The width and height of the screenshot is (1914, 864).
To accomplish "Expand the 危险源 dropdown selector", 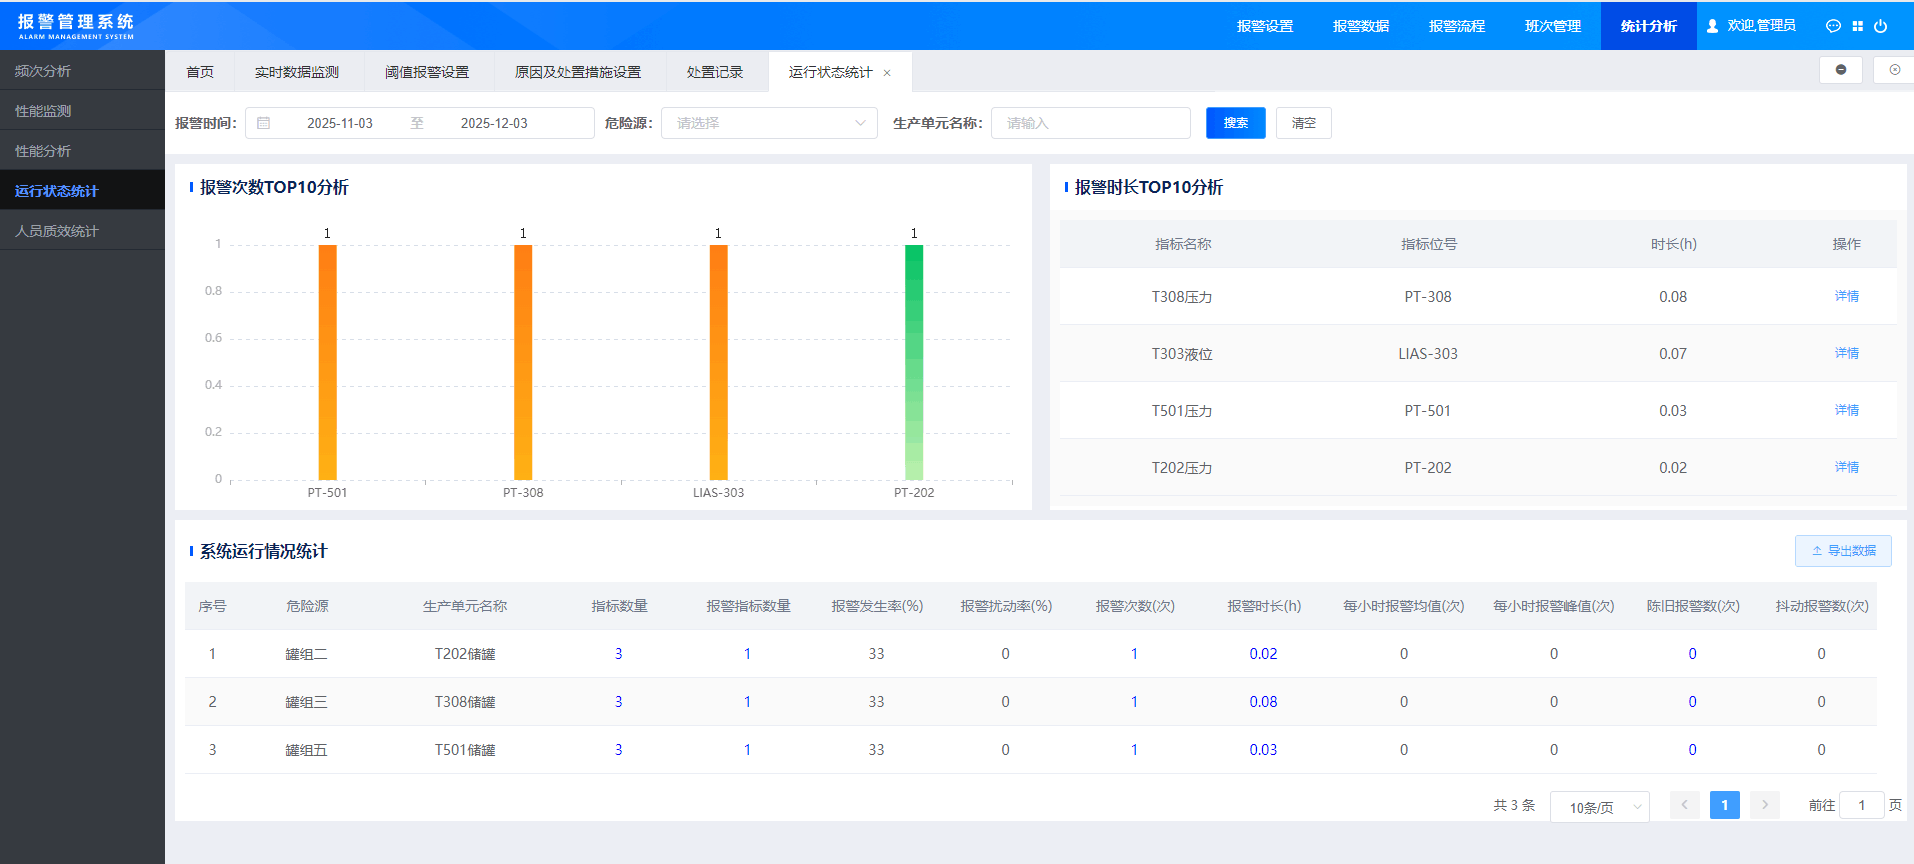I will point(768,123).
